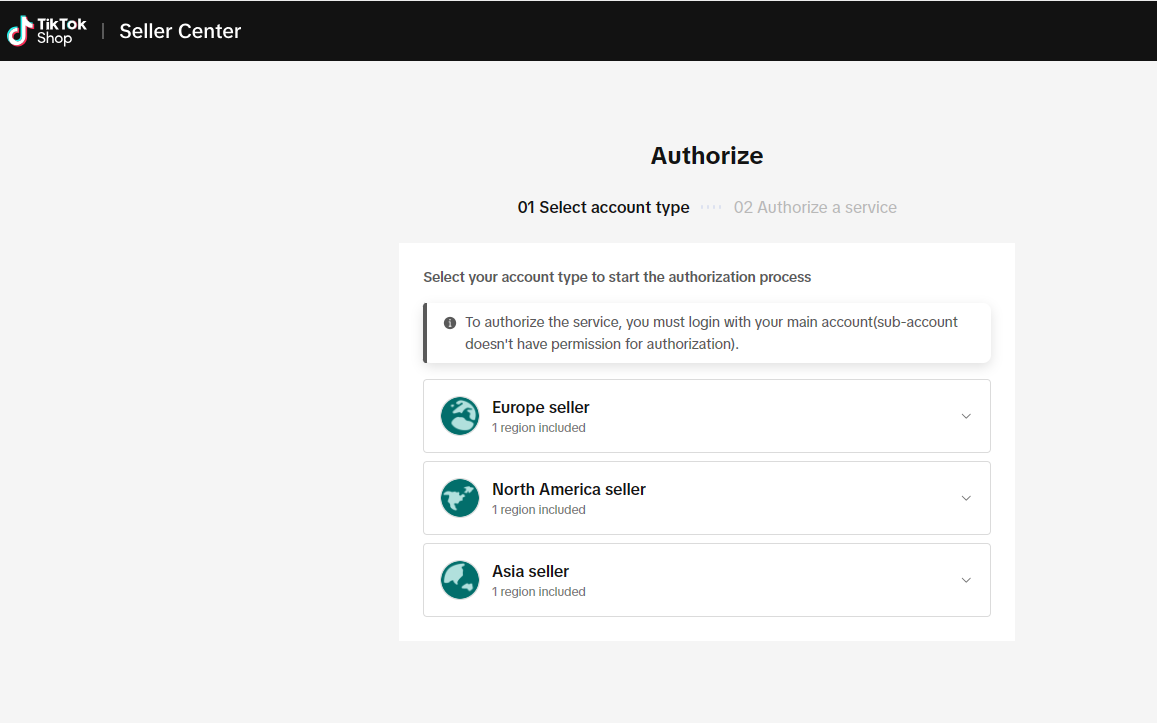The width and height of the screenshot is (1157, 723).
Task: Click the info icon in the notice
Action: tap(450, 323)
